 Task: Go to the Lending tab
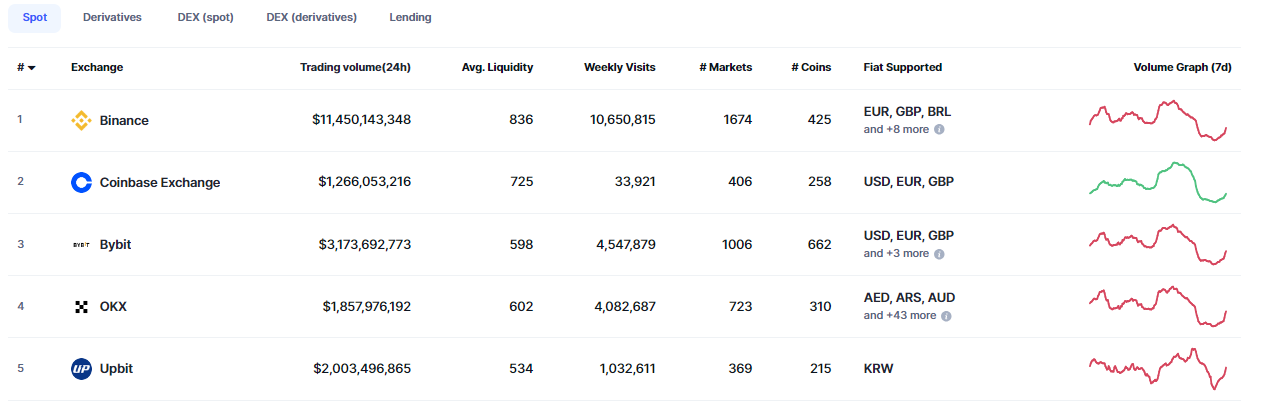(410, 18)
